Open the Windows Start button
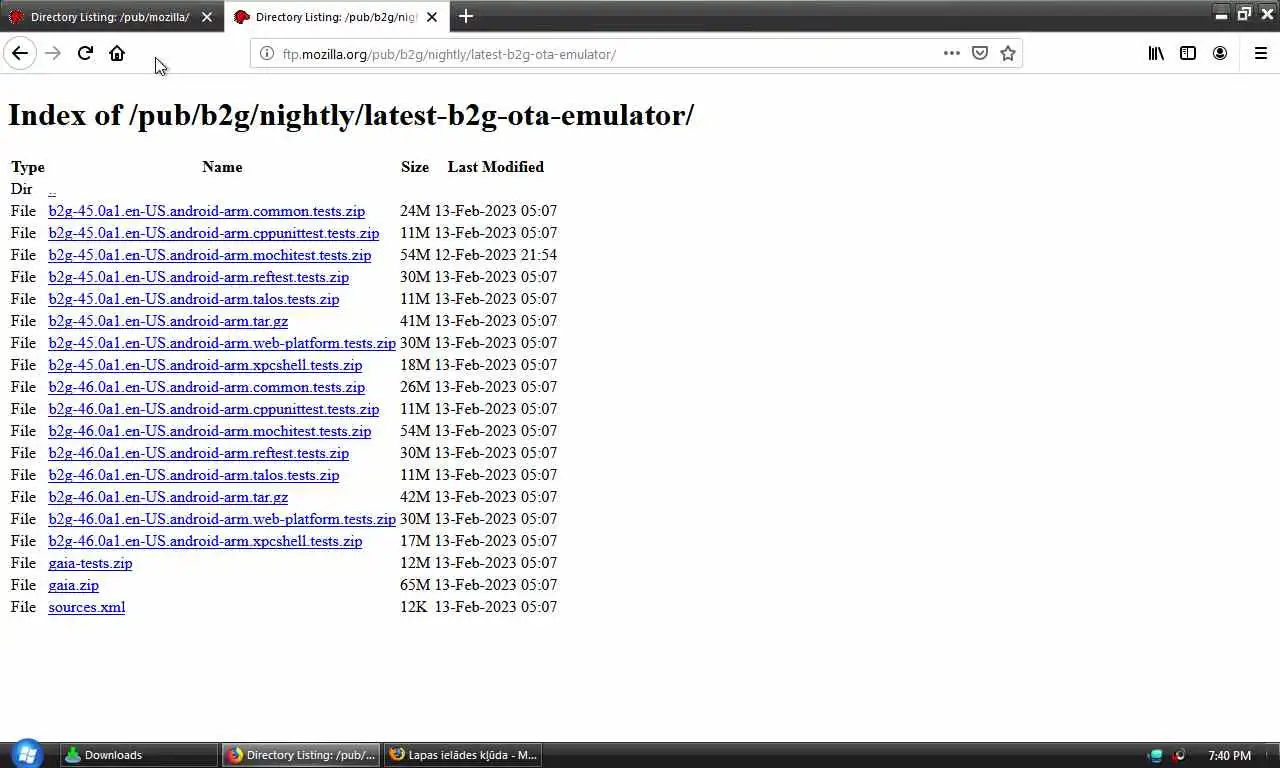Screen dimensions: 1280x768 [x=27, y=755]
